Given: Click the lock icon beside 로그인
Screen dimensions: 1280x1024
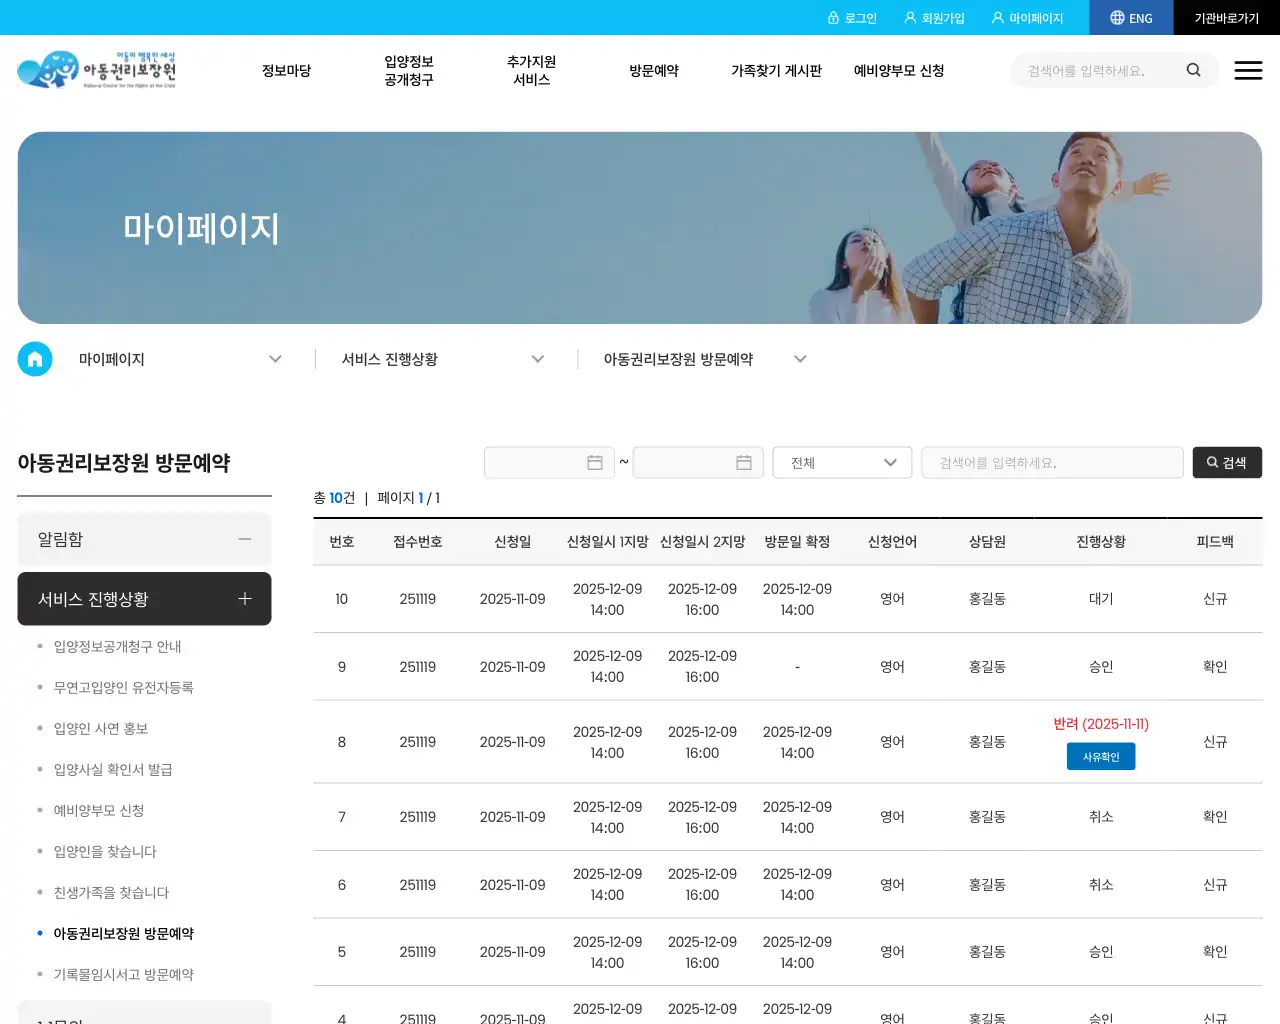Looking at the screenshot, I should point(835,17).
